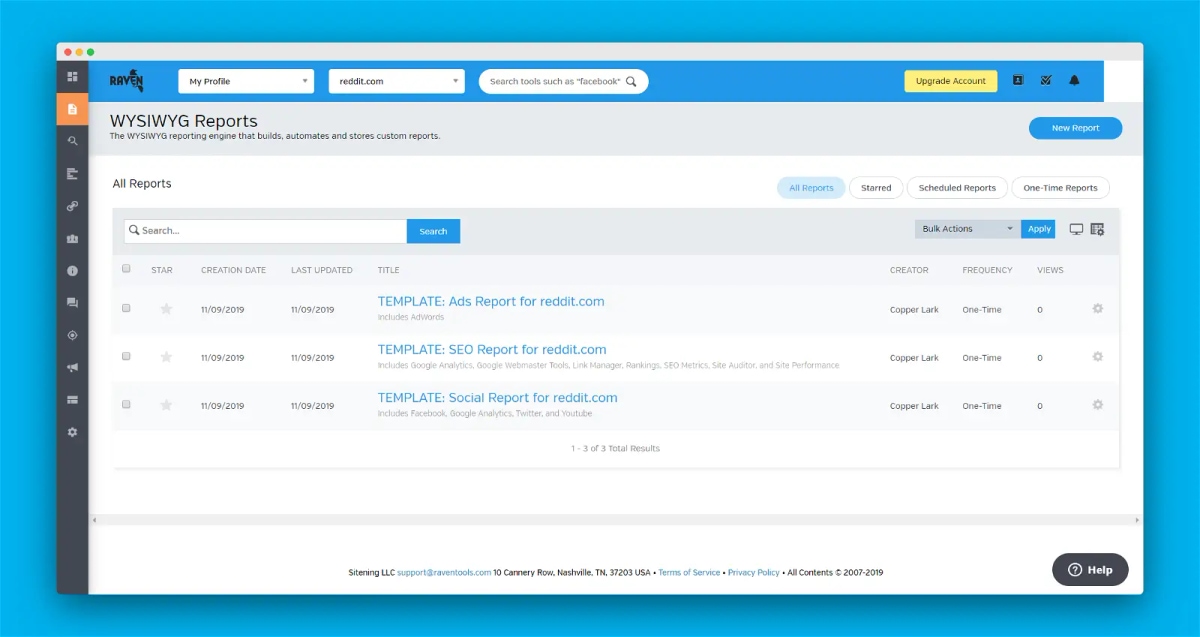Open the contact card icon in header
The width and height of the screenshot is (1200, 637).
coord(1018,80)
